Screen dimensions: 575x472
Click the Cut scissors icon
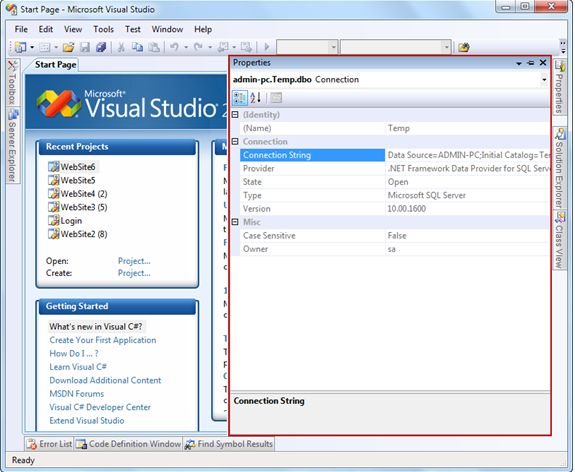point(121,47)
